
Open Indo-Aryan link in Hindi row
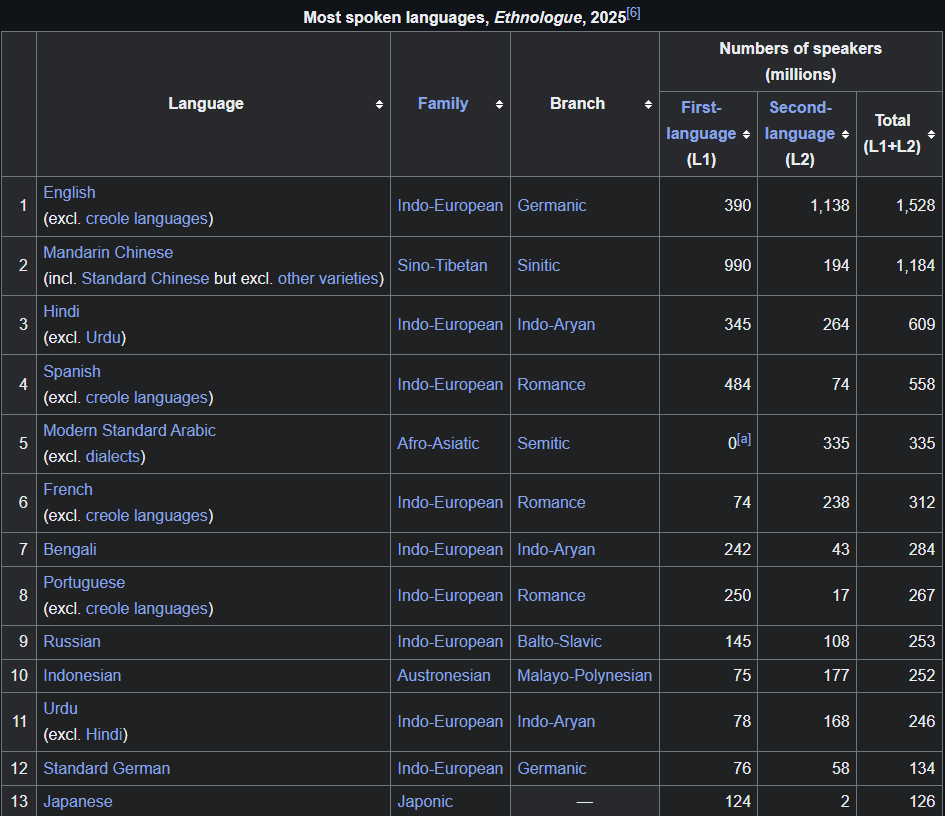pyautogui.click(x=556, y=324)
